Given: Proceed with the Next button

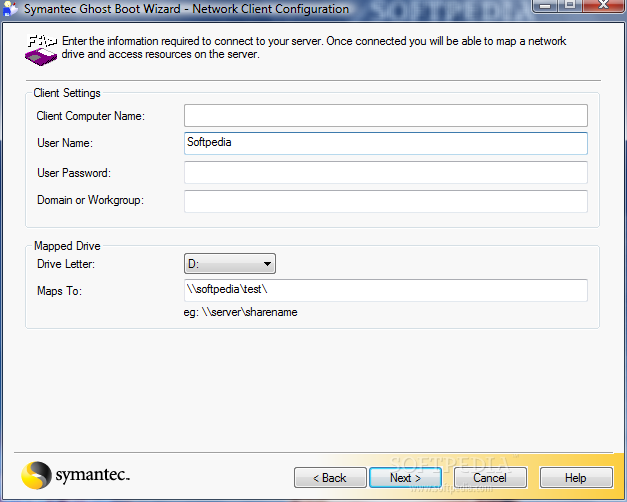Looking at the screenshot, I should (x=405, y=478).
